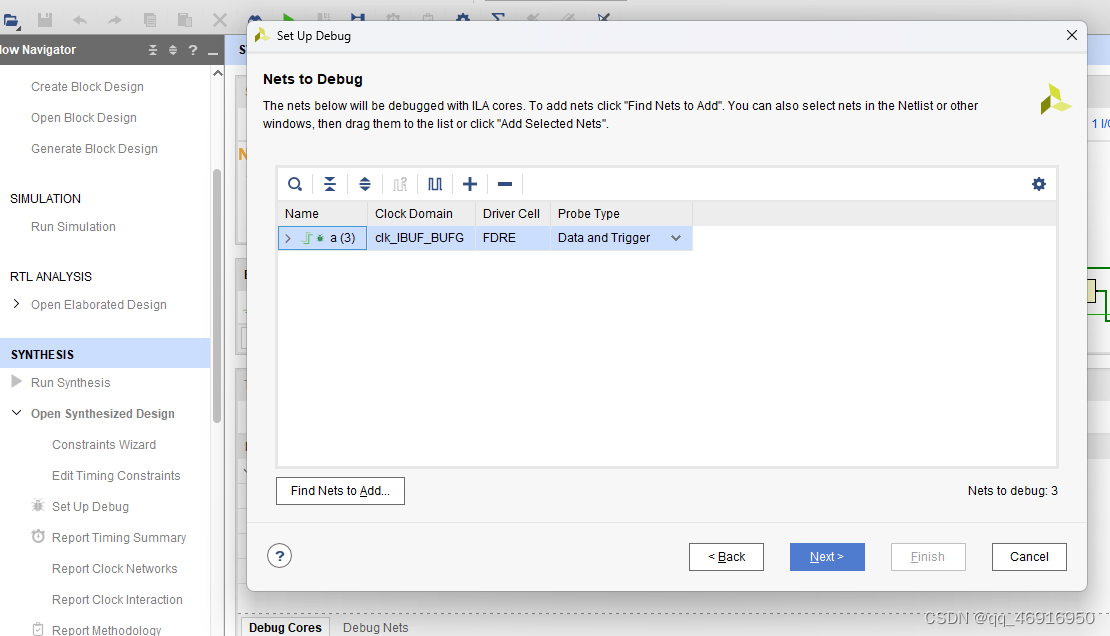This screenshot has width=1110, height=636.
Task: Switch to the Debug Nets tab
Action: coord(375,627)
